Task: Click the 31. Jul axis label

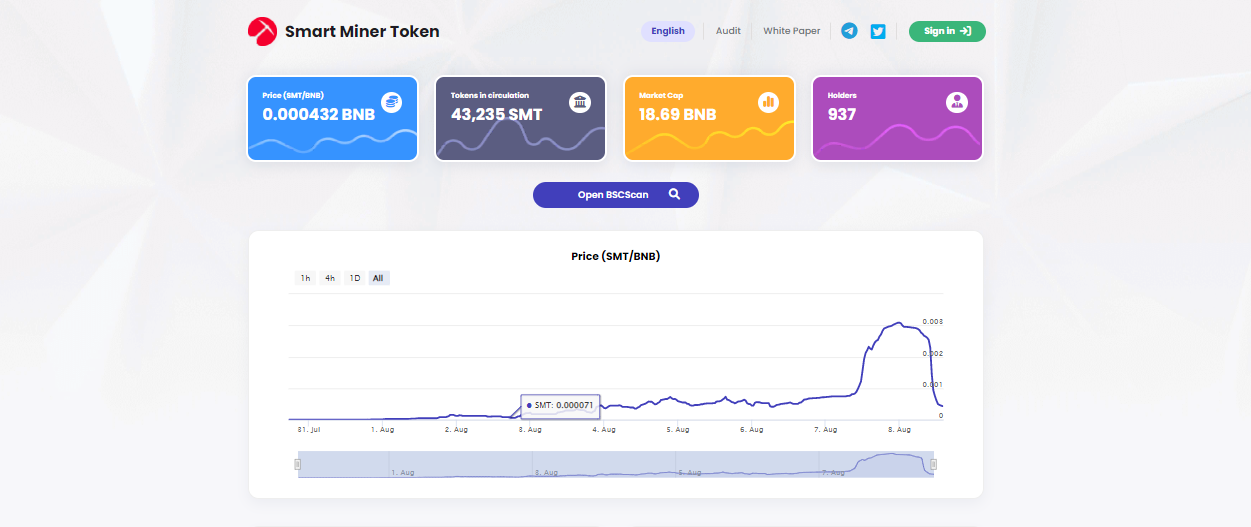Action: pyautogui.click(x=309, y=429)
